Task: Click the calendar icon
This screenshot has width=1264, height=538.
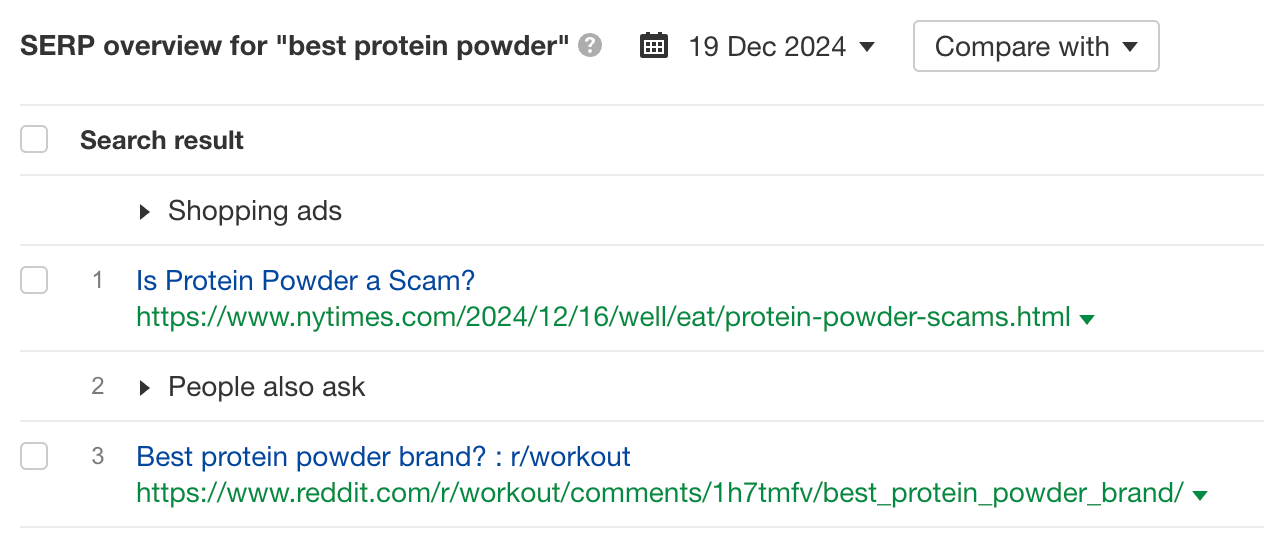Action: (x=653, y=46)
